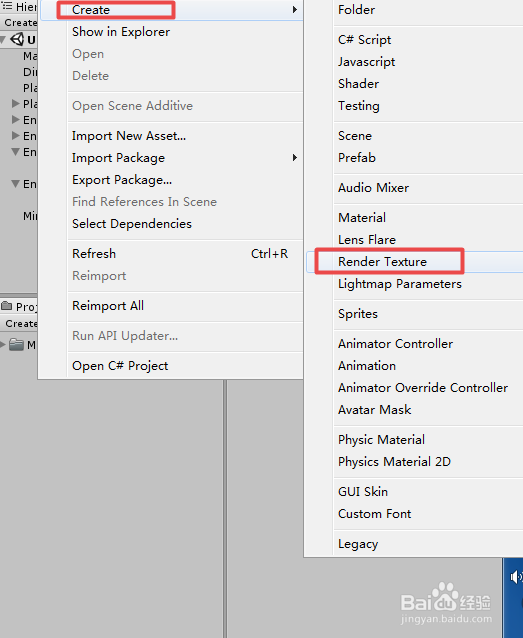Screen dimensions: 523x638
Task: Click the Project tab folder icon
Action: coord(7,306)
